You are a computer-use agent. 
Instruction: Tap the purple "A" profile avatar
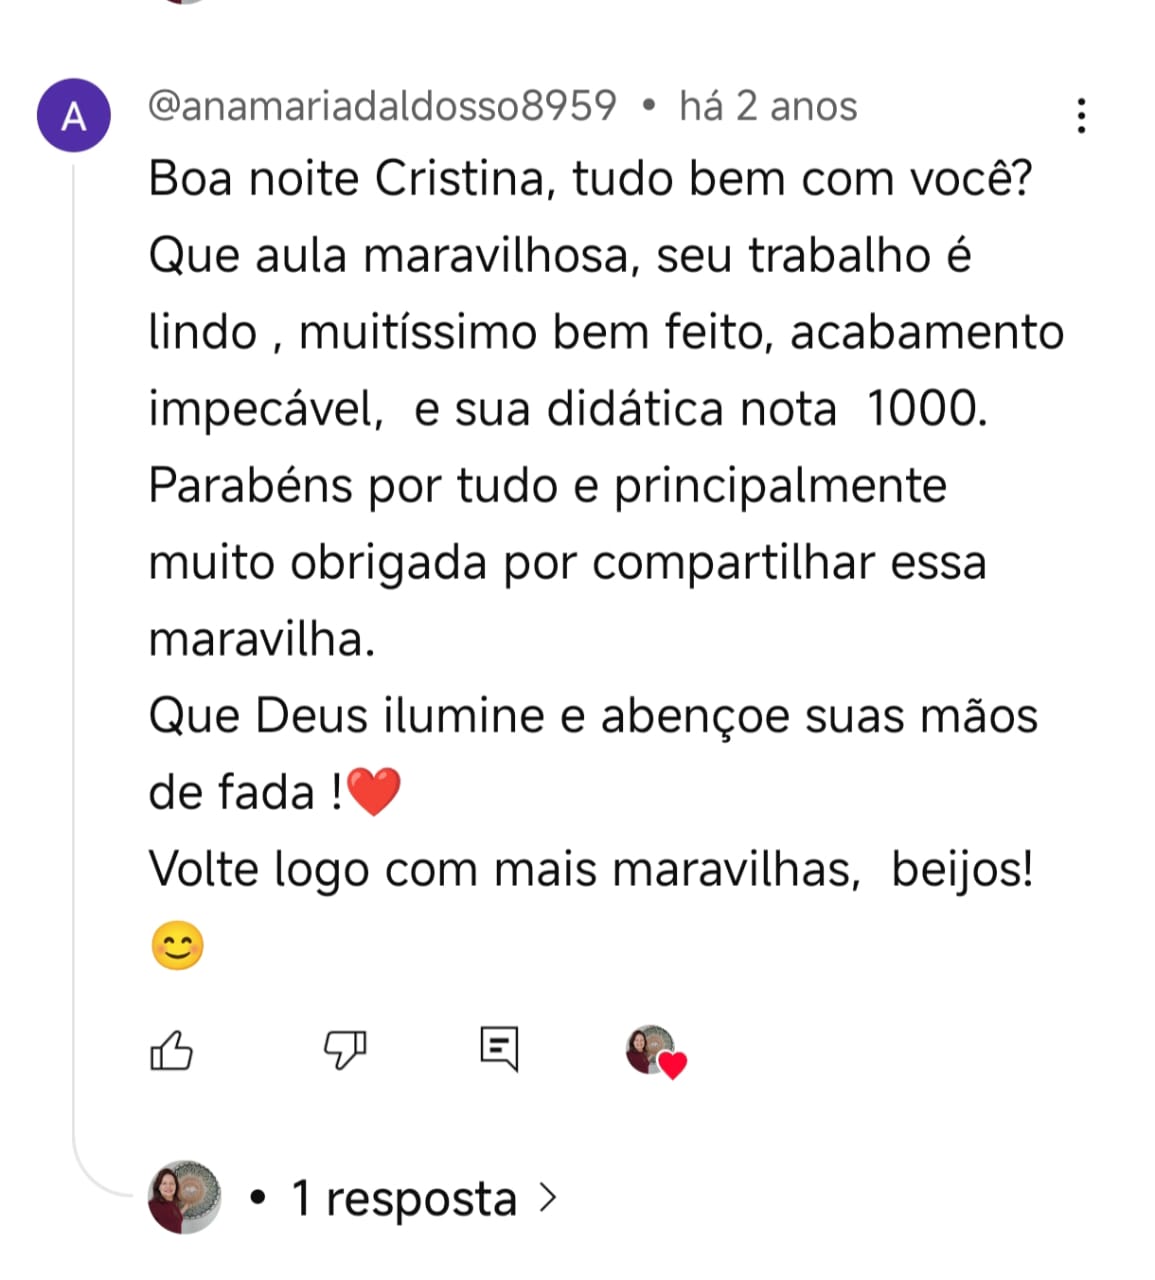[73, 116]
